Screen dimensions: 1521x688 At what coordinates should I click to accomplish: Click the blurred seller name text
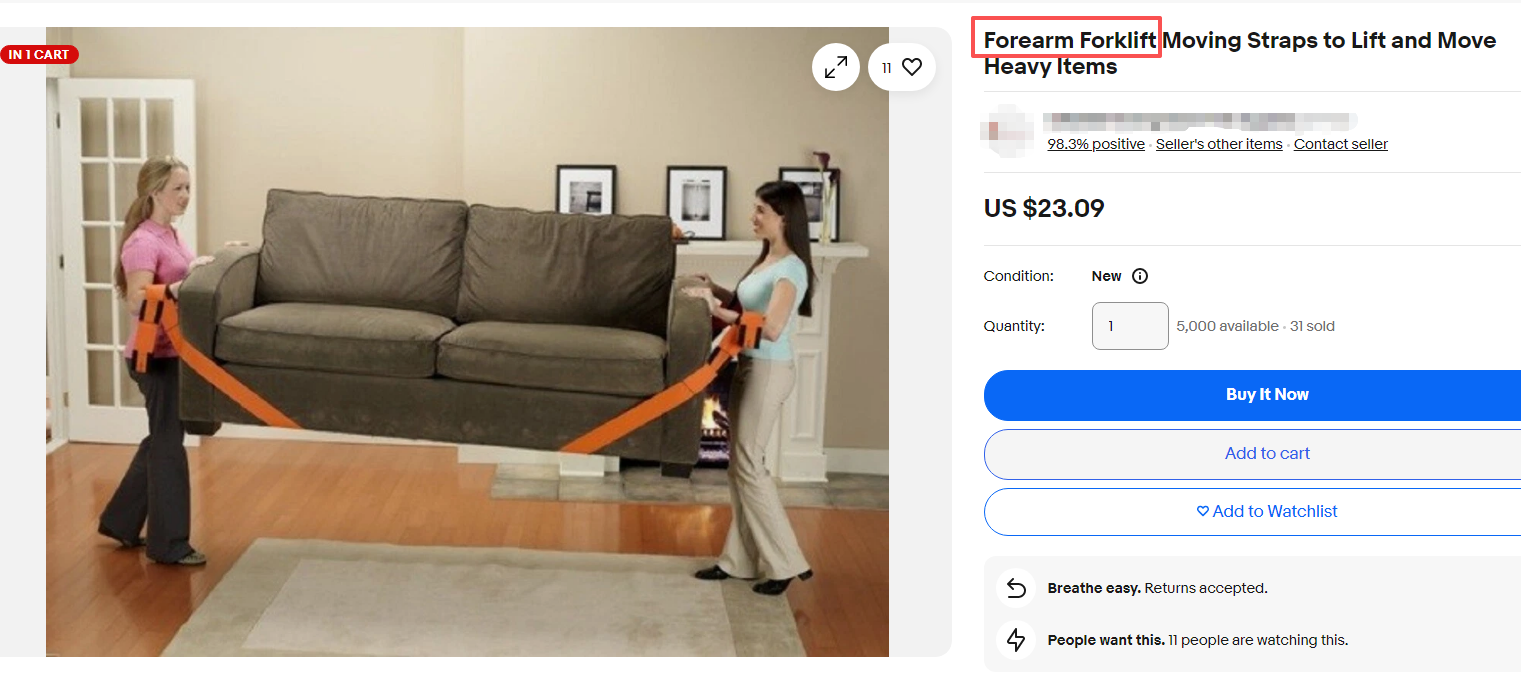[1200, 121]
